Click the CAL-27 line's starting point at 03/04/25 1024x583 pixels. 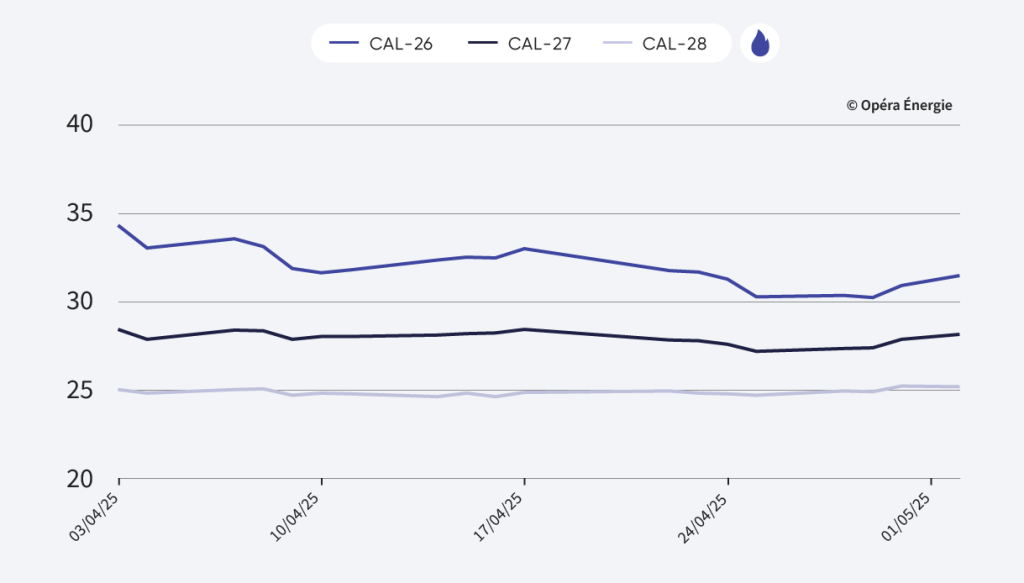pyautogui.click(x=119, y=329)
